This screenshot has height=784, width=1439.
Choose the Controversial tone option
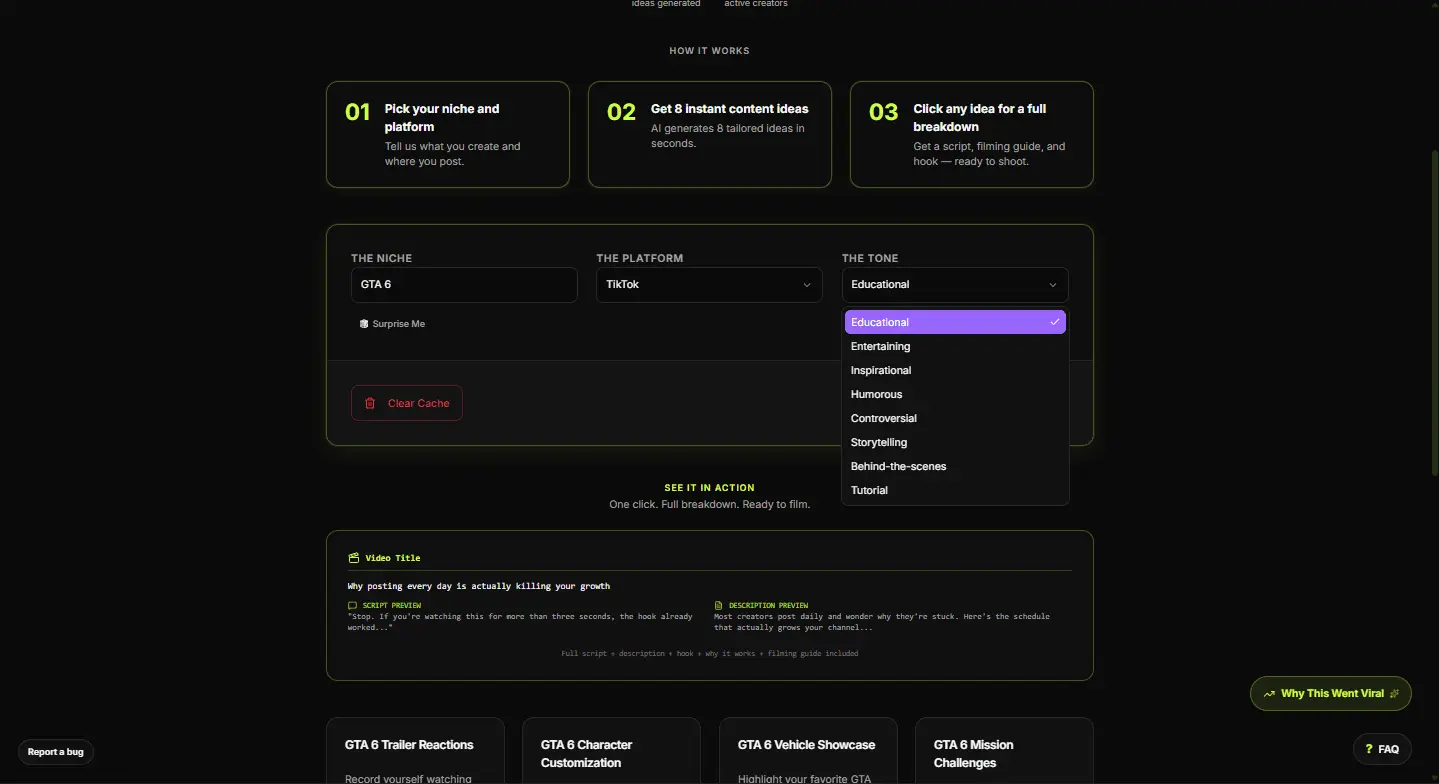click(955, 418)
